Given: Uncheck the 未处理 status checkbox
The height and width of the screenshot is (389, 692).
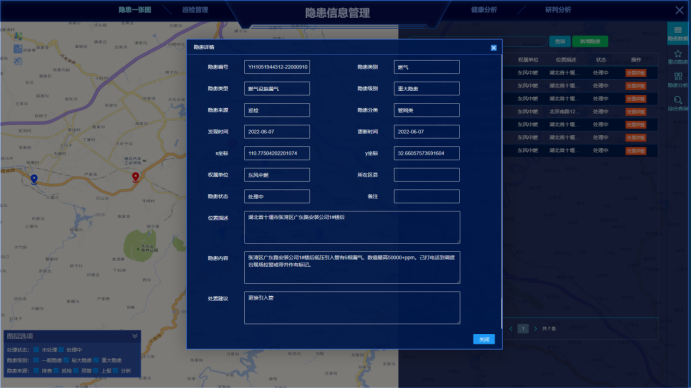Looking at the screenshot, I should (36, 350).
